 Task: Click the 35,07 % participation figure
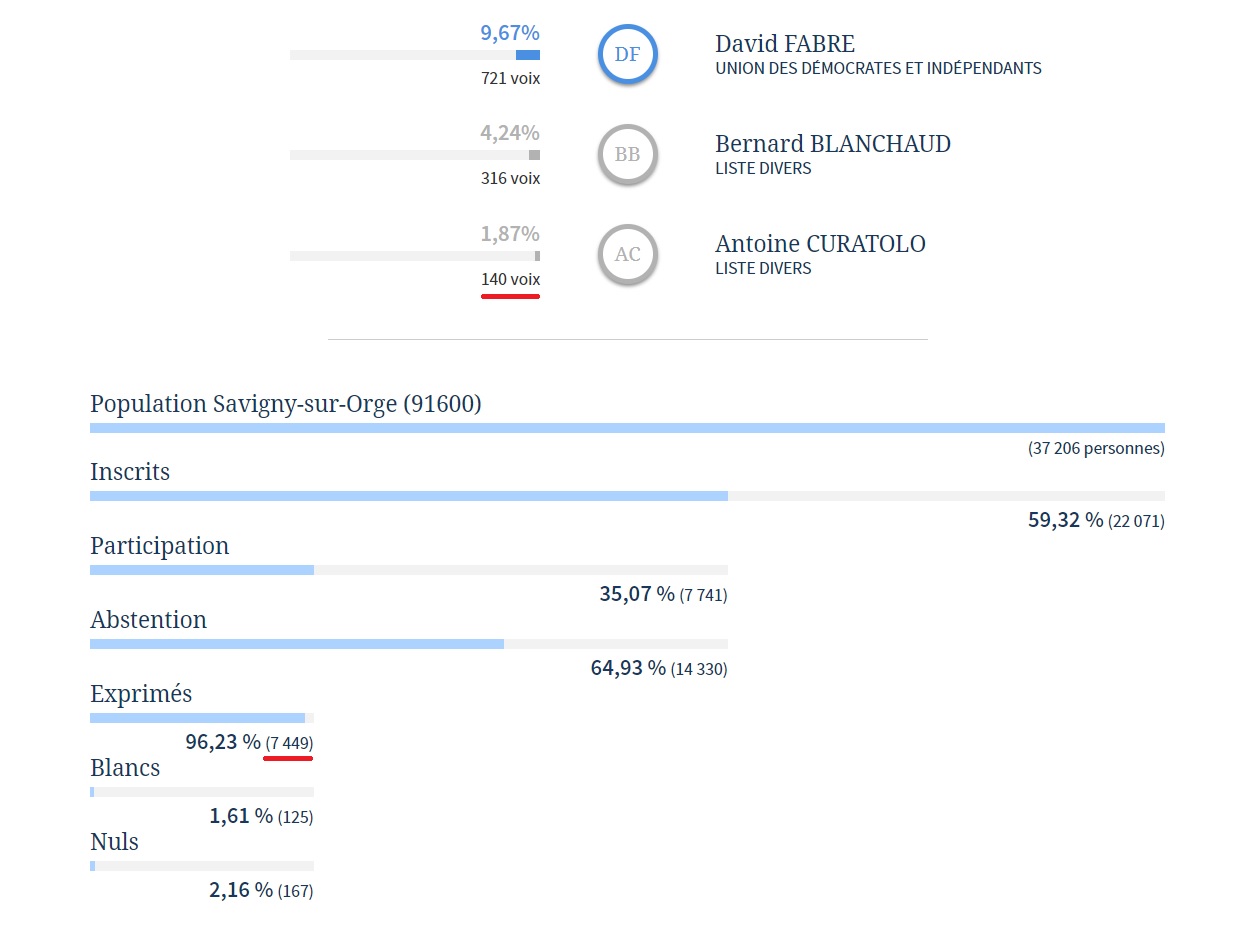point(637,594)
